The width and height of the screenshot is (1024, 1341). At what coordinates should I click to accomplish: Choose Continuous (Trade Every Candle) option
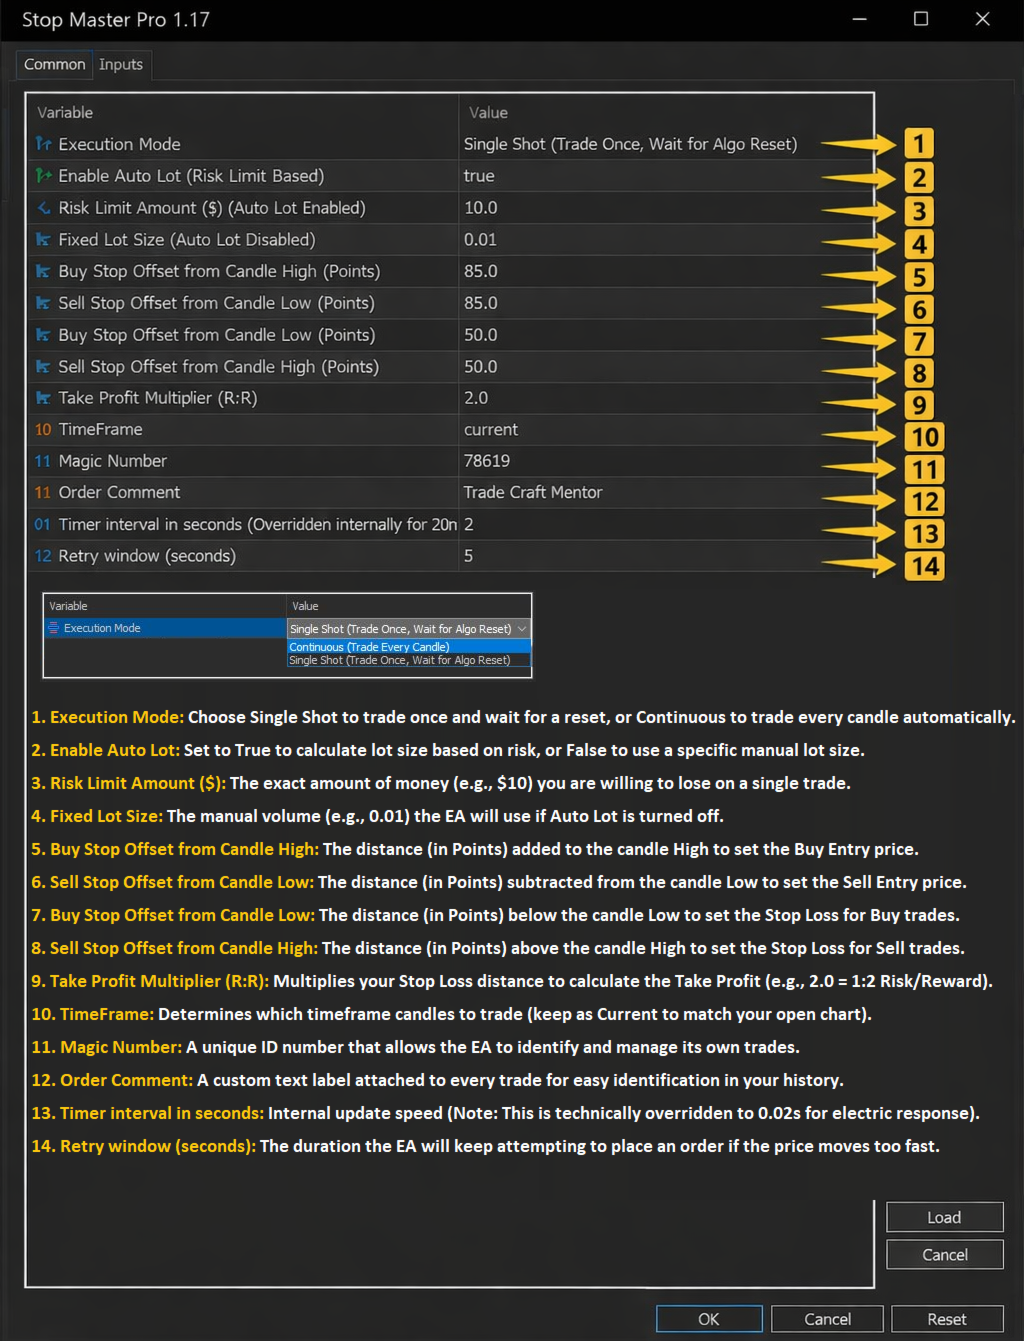[369, 647]
